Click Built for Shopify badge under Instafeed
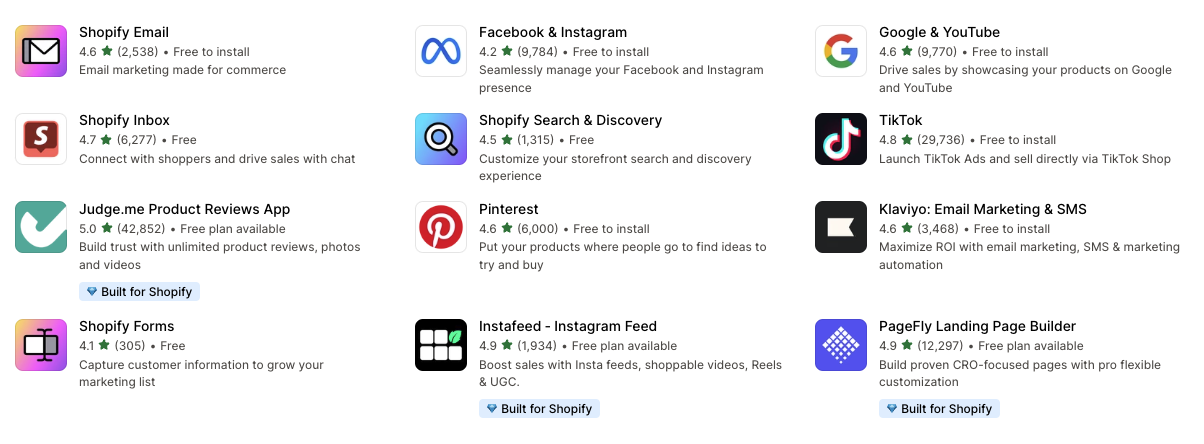1204x444 pixels. tap(540, 408)
